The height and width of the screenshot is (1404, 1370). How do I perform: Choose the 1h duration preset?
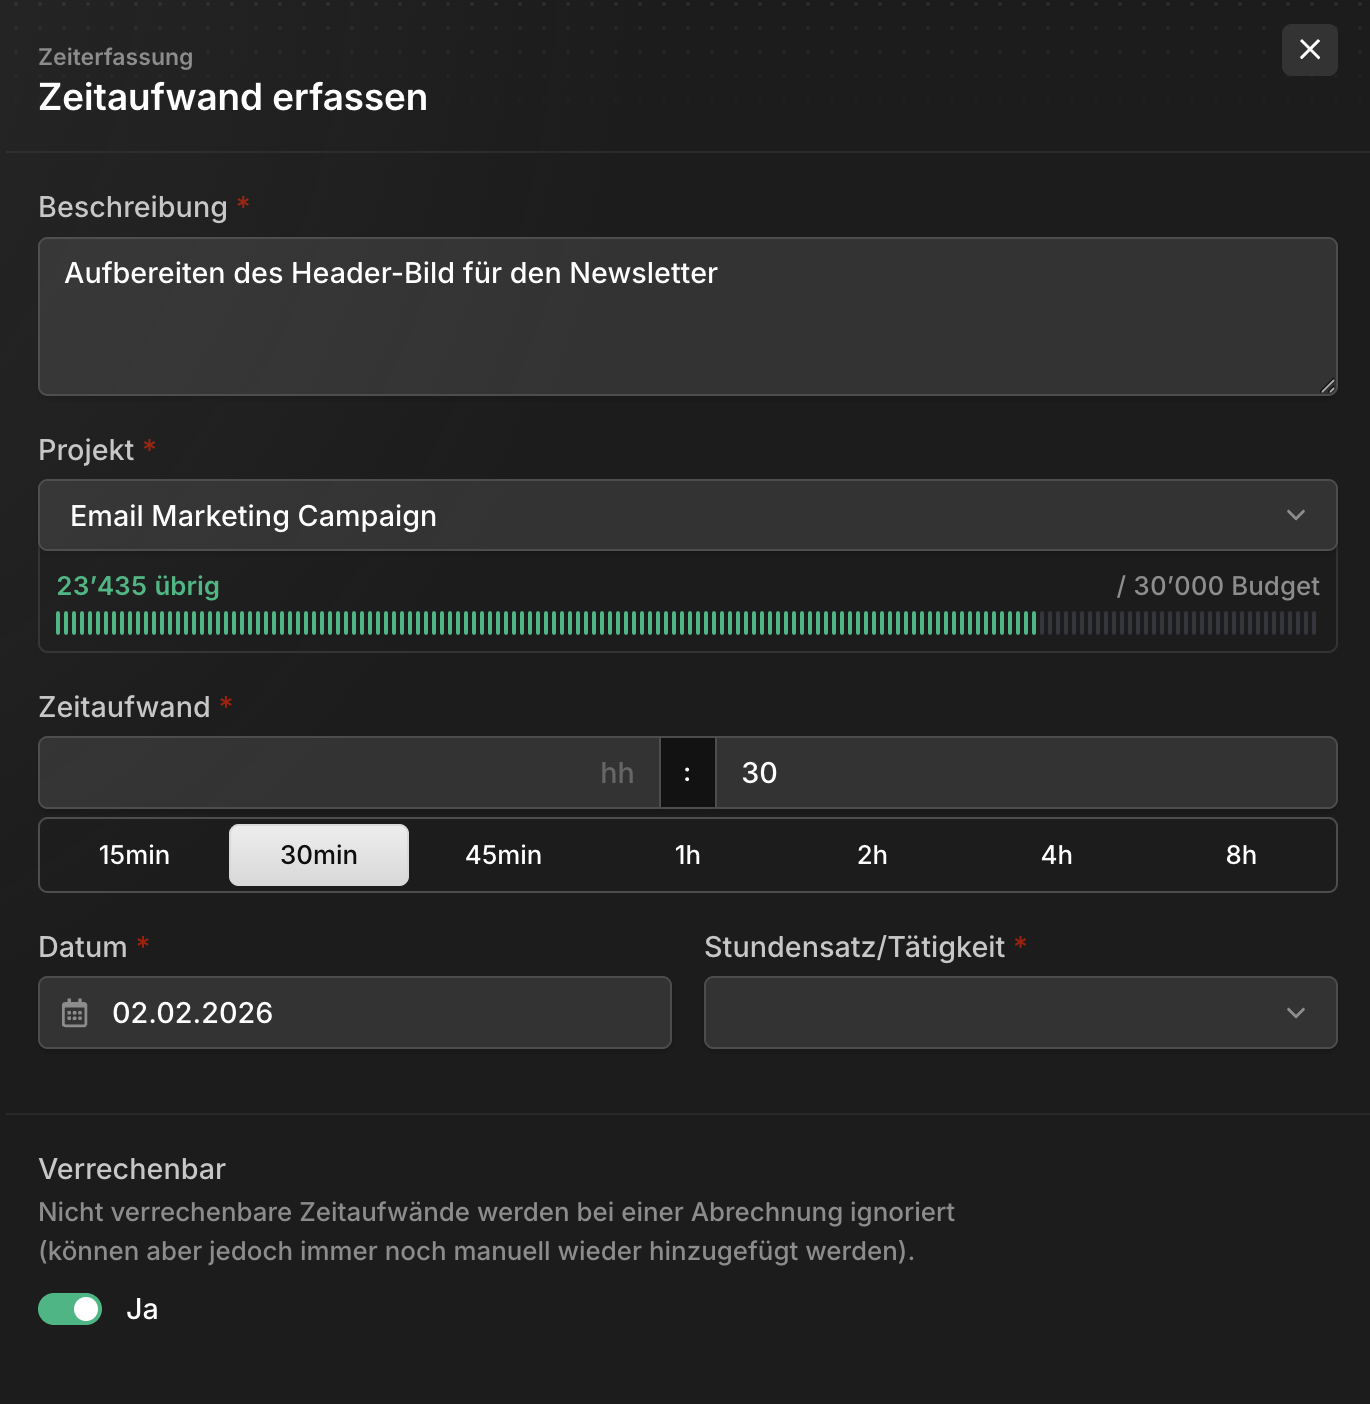[x=688, y=855]
